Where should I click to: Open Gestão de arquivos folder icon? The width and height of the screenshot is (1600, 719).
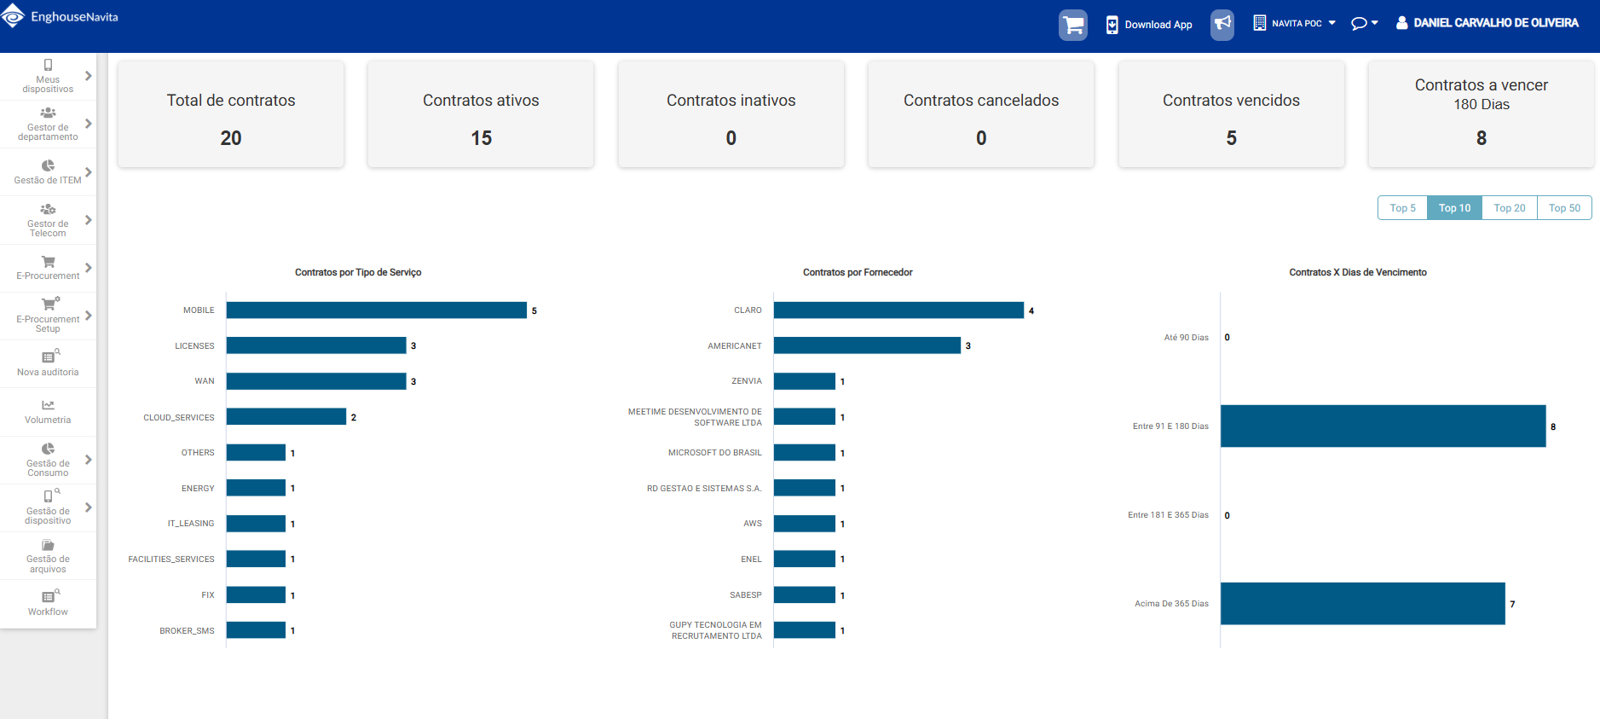[48, 546]
